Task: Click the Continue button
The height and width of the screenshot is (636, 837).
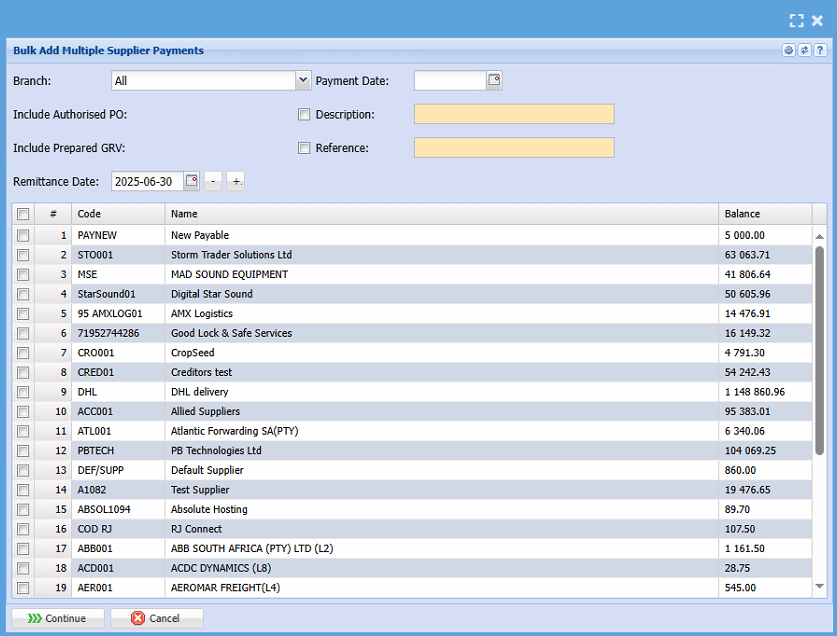Action: pos(57,618)
